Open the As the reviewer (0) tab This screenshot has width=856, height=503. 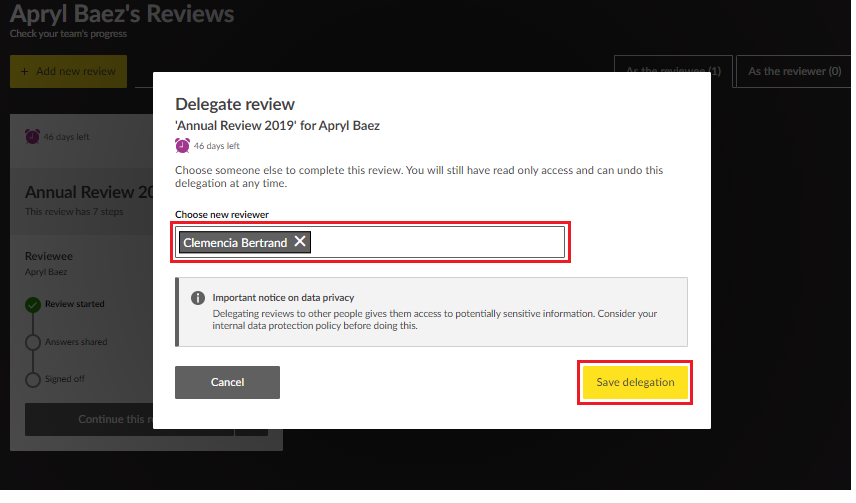click(794, 72)
